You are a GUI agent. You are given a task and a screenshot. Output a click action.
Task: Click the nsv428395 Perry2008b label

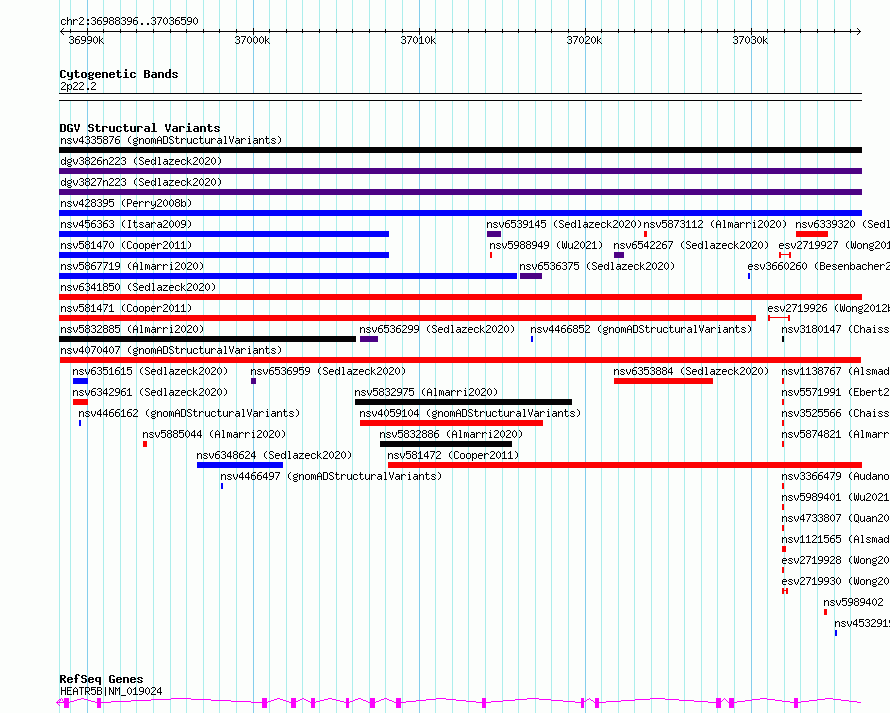(x=126, y=203)
